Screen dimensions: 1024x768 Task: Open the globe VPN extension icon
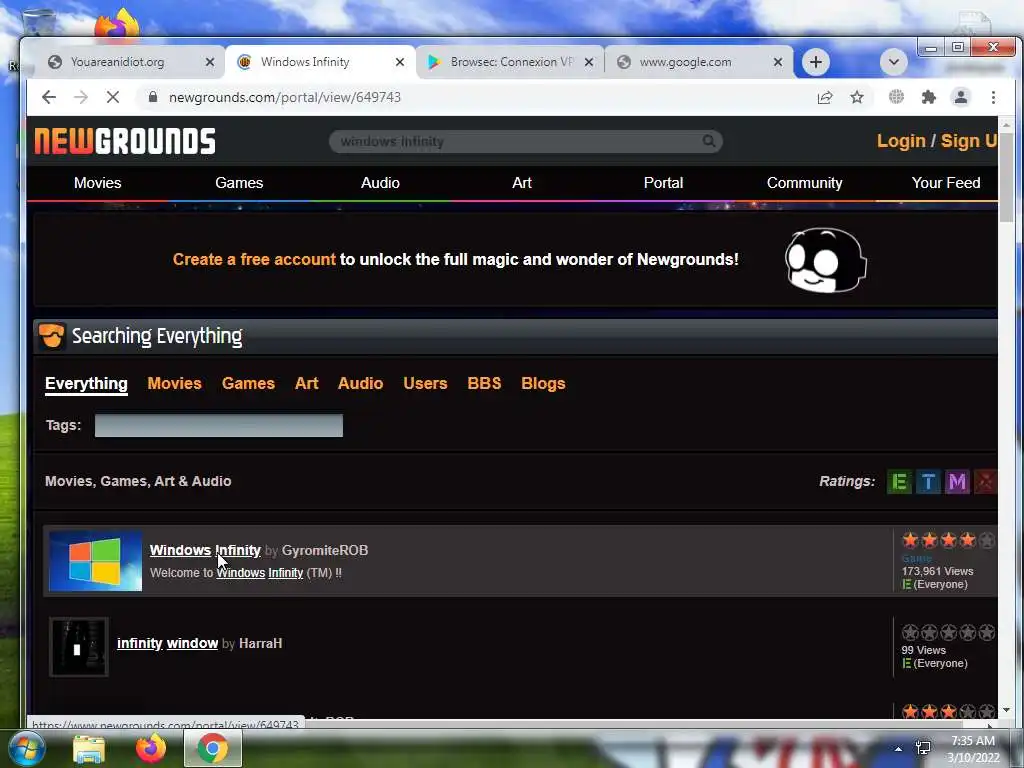(897, 97)
